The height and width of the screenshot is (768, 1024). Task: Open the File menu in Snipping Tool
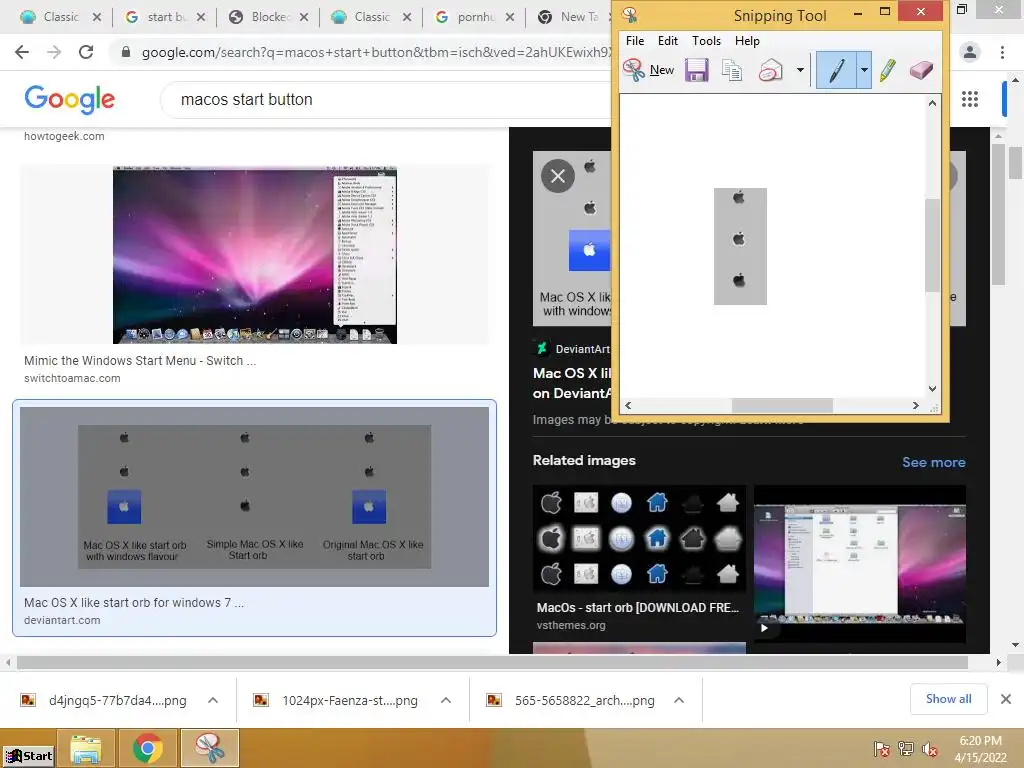coord(635,40)
